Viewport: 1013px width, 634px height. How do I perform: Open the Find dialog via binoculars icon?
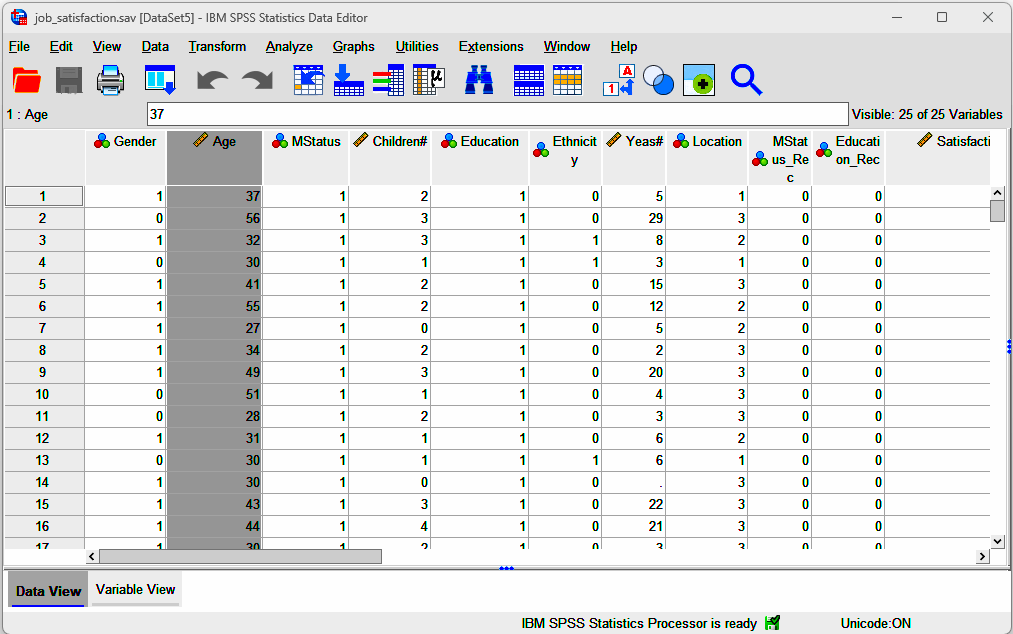click(x=478, y=79)
